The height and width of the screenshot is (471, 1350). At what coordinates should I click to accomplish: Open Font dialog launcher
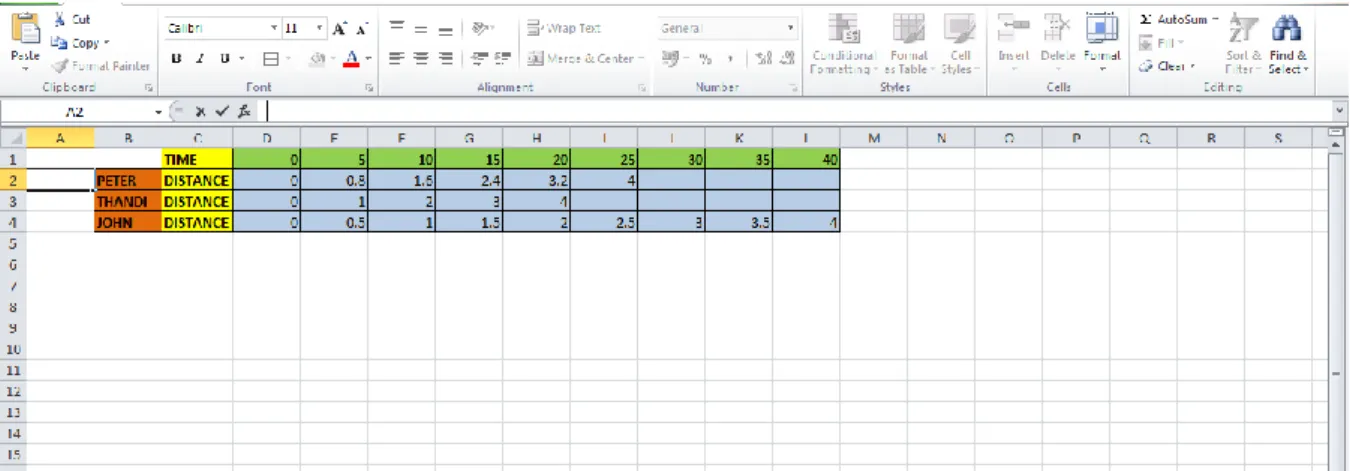[x=369, y=88]
